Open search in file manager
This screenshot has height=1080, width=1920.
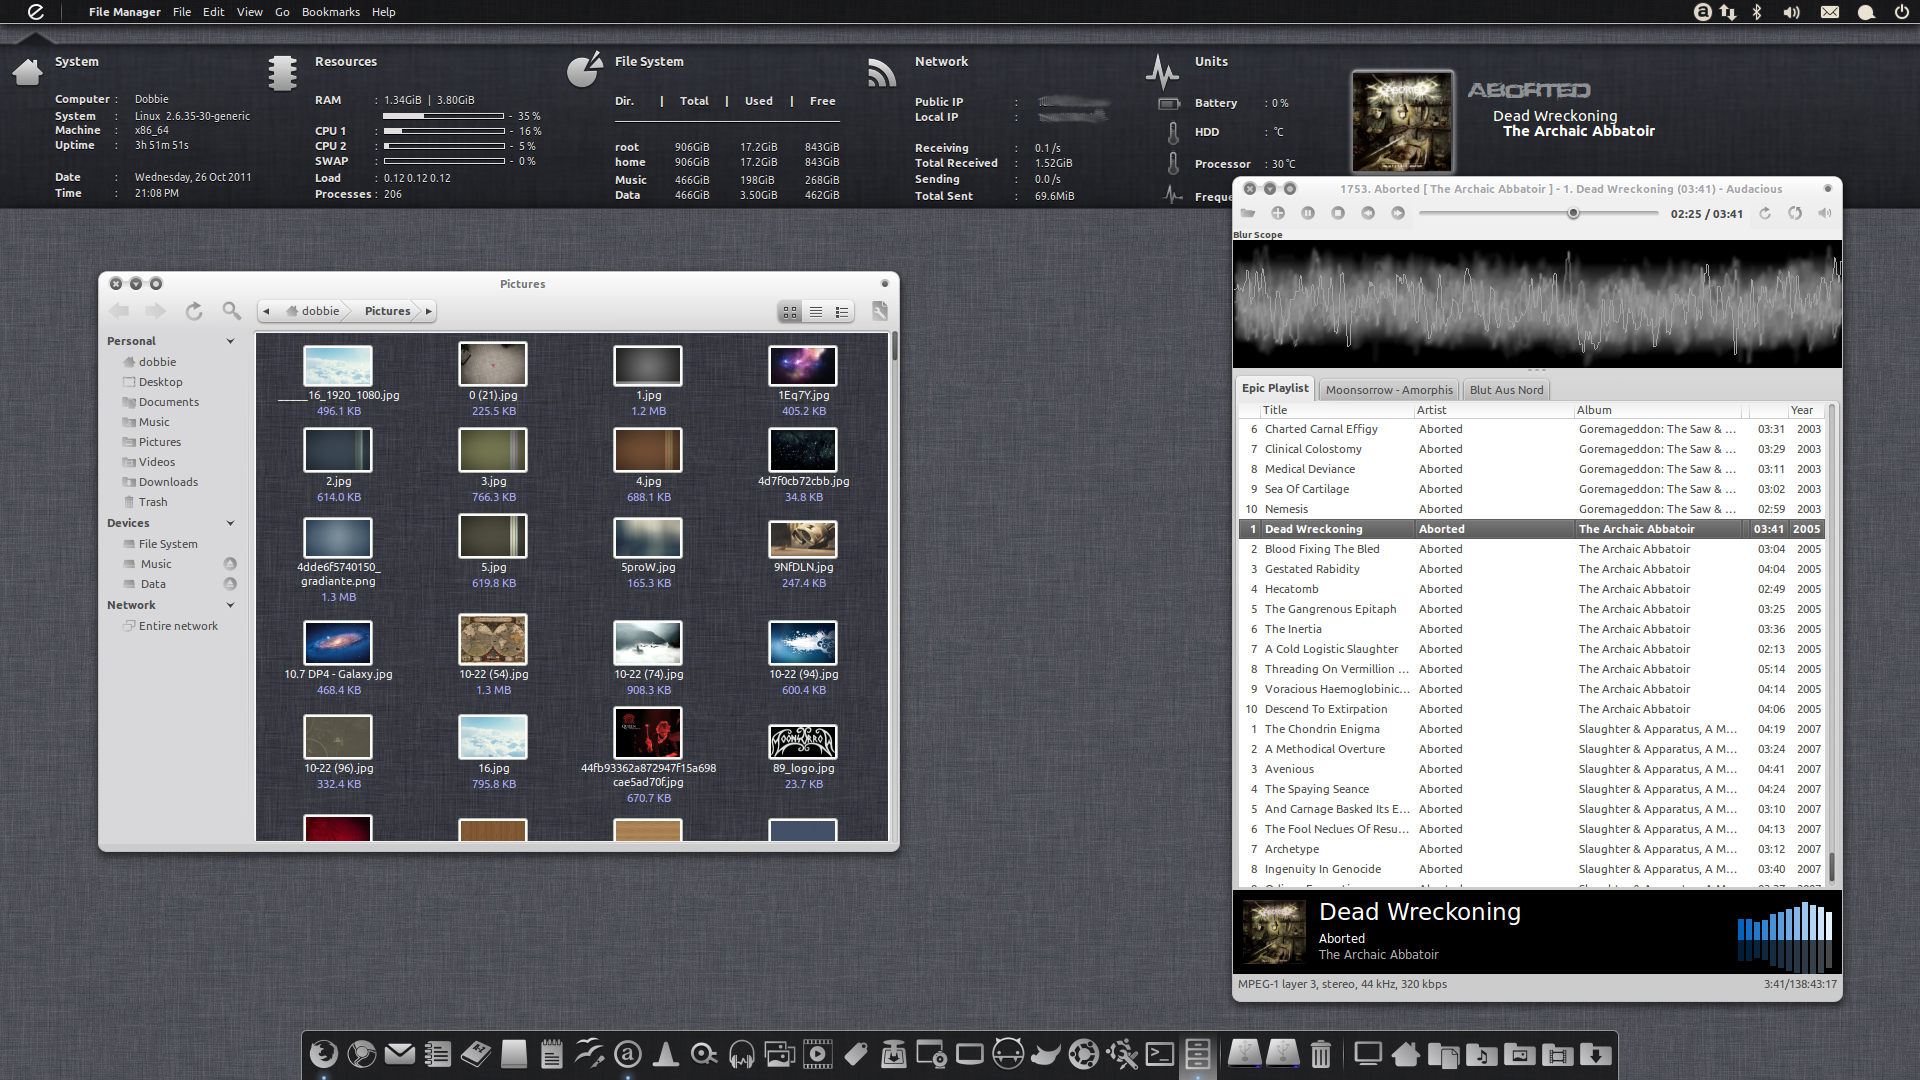click(231, 311)
